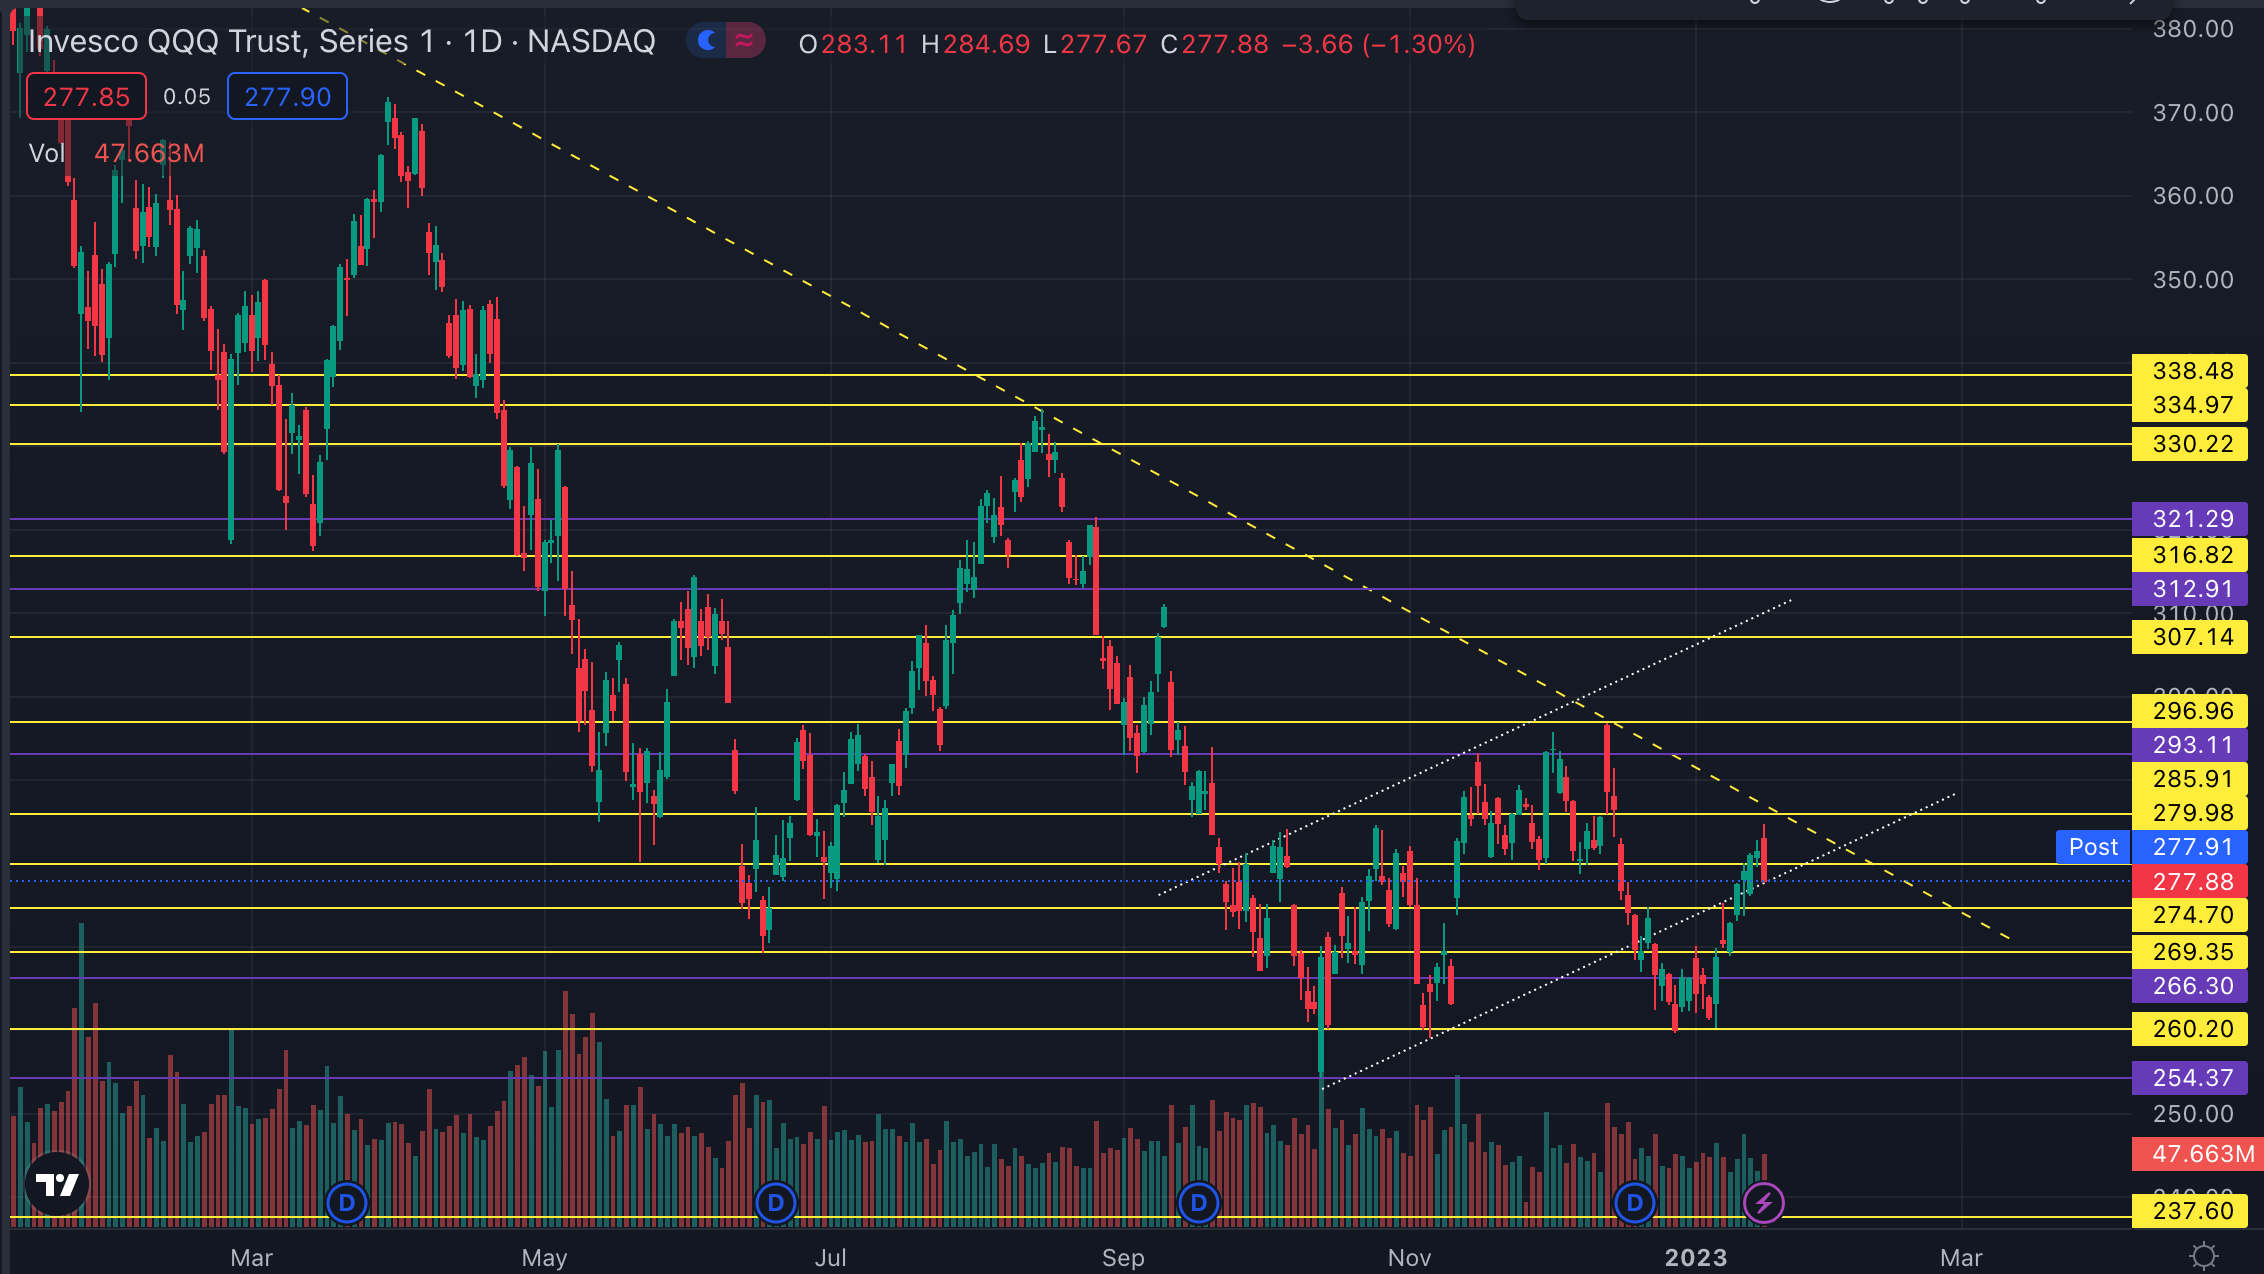Select the purple 321.29 price label
The height and width of the screenshot is (1274, 2264).
tap(2189, 519)
